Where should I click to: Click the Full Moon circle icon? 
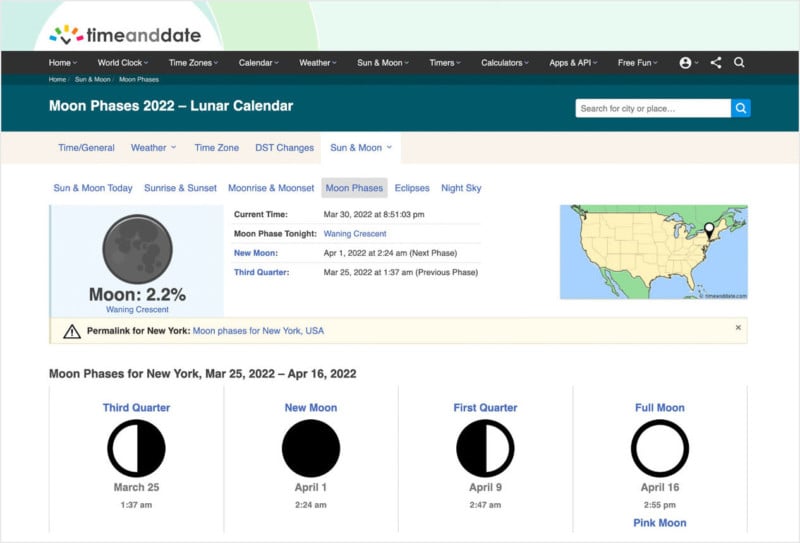[660, 448]
